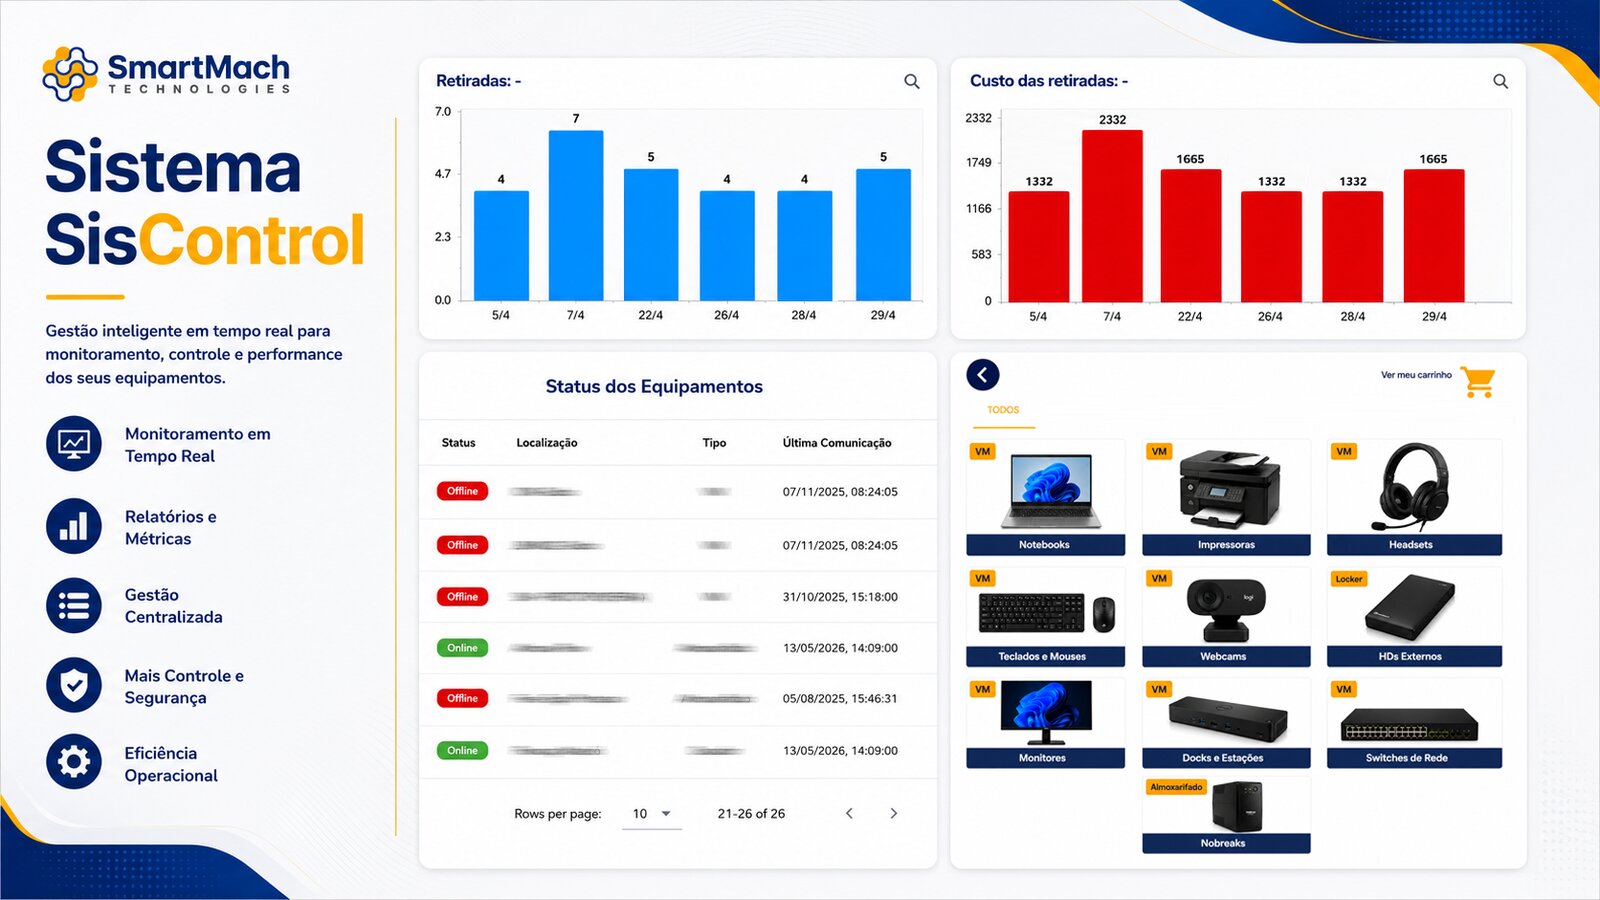Click the red bar for 5/4 cost chart
This screenshot has width=1600, height=900.
(1039, 246)
